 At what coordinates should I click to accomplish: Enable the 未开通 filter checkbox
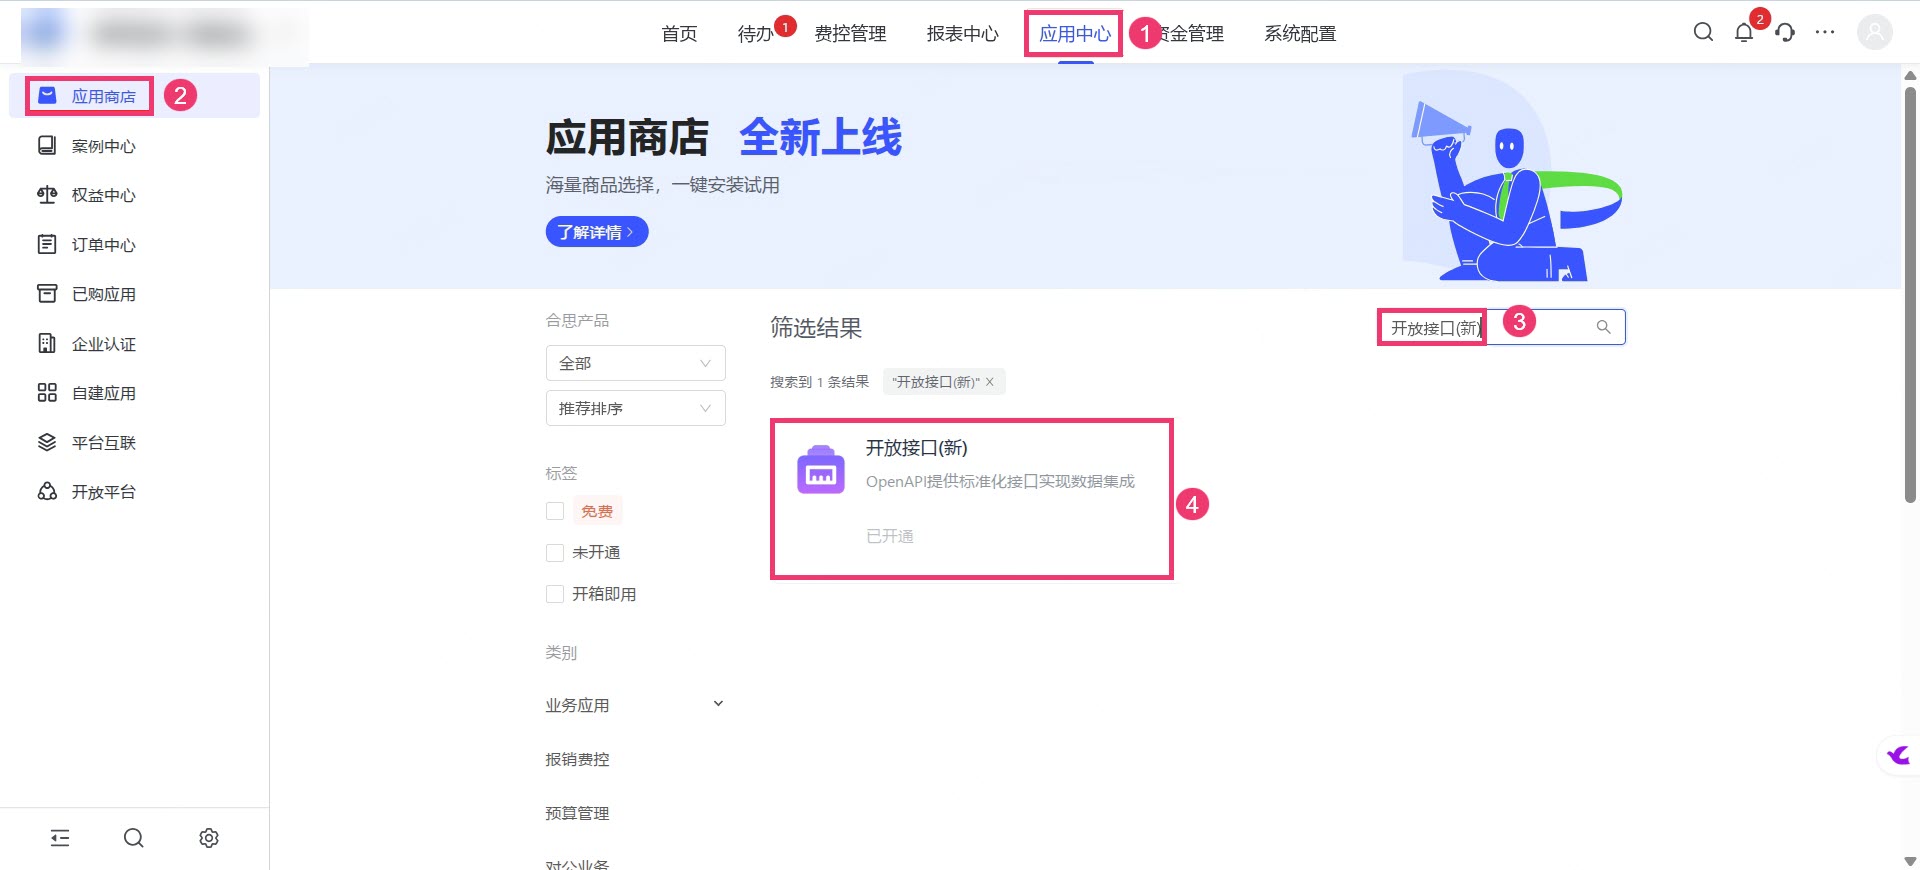(x=555, y=553)
